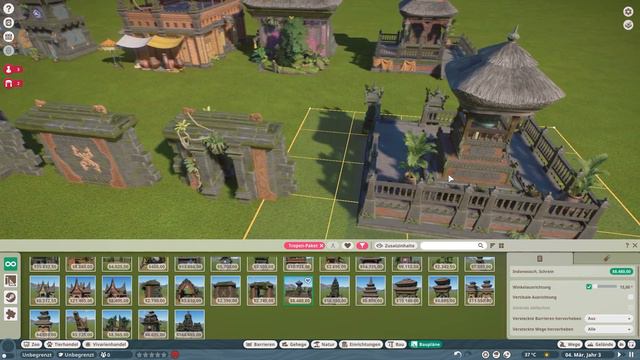Image resolution: width=640 pixels, height=360 pixels.
Task: Select the first blueprint in middle row
Action: 44,291
